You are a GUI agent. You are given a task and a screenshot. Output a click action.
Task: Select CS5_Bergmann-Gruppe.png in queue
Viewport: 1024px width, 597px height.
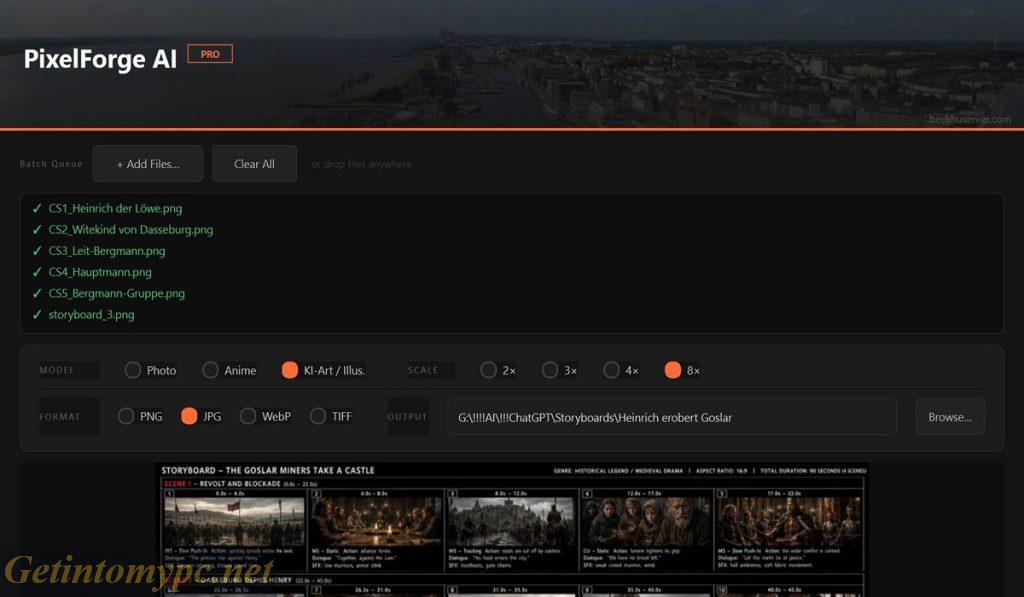coord(116,293)
